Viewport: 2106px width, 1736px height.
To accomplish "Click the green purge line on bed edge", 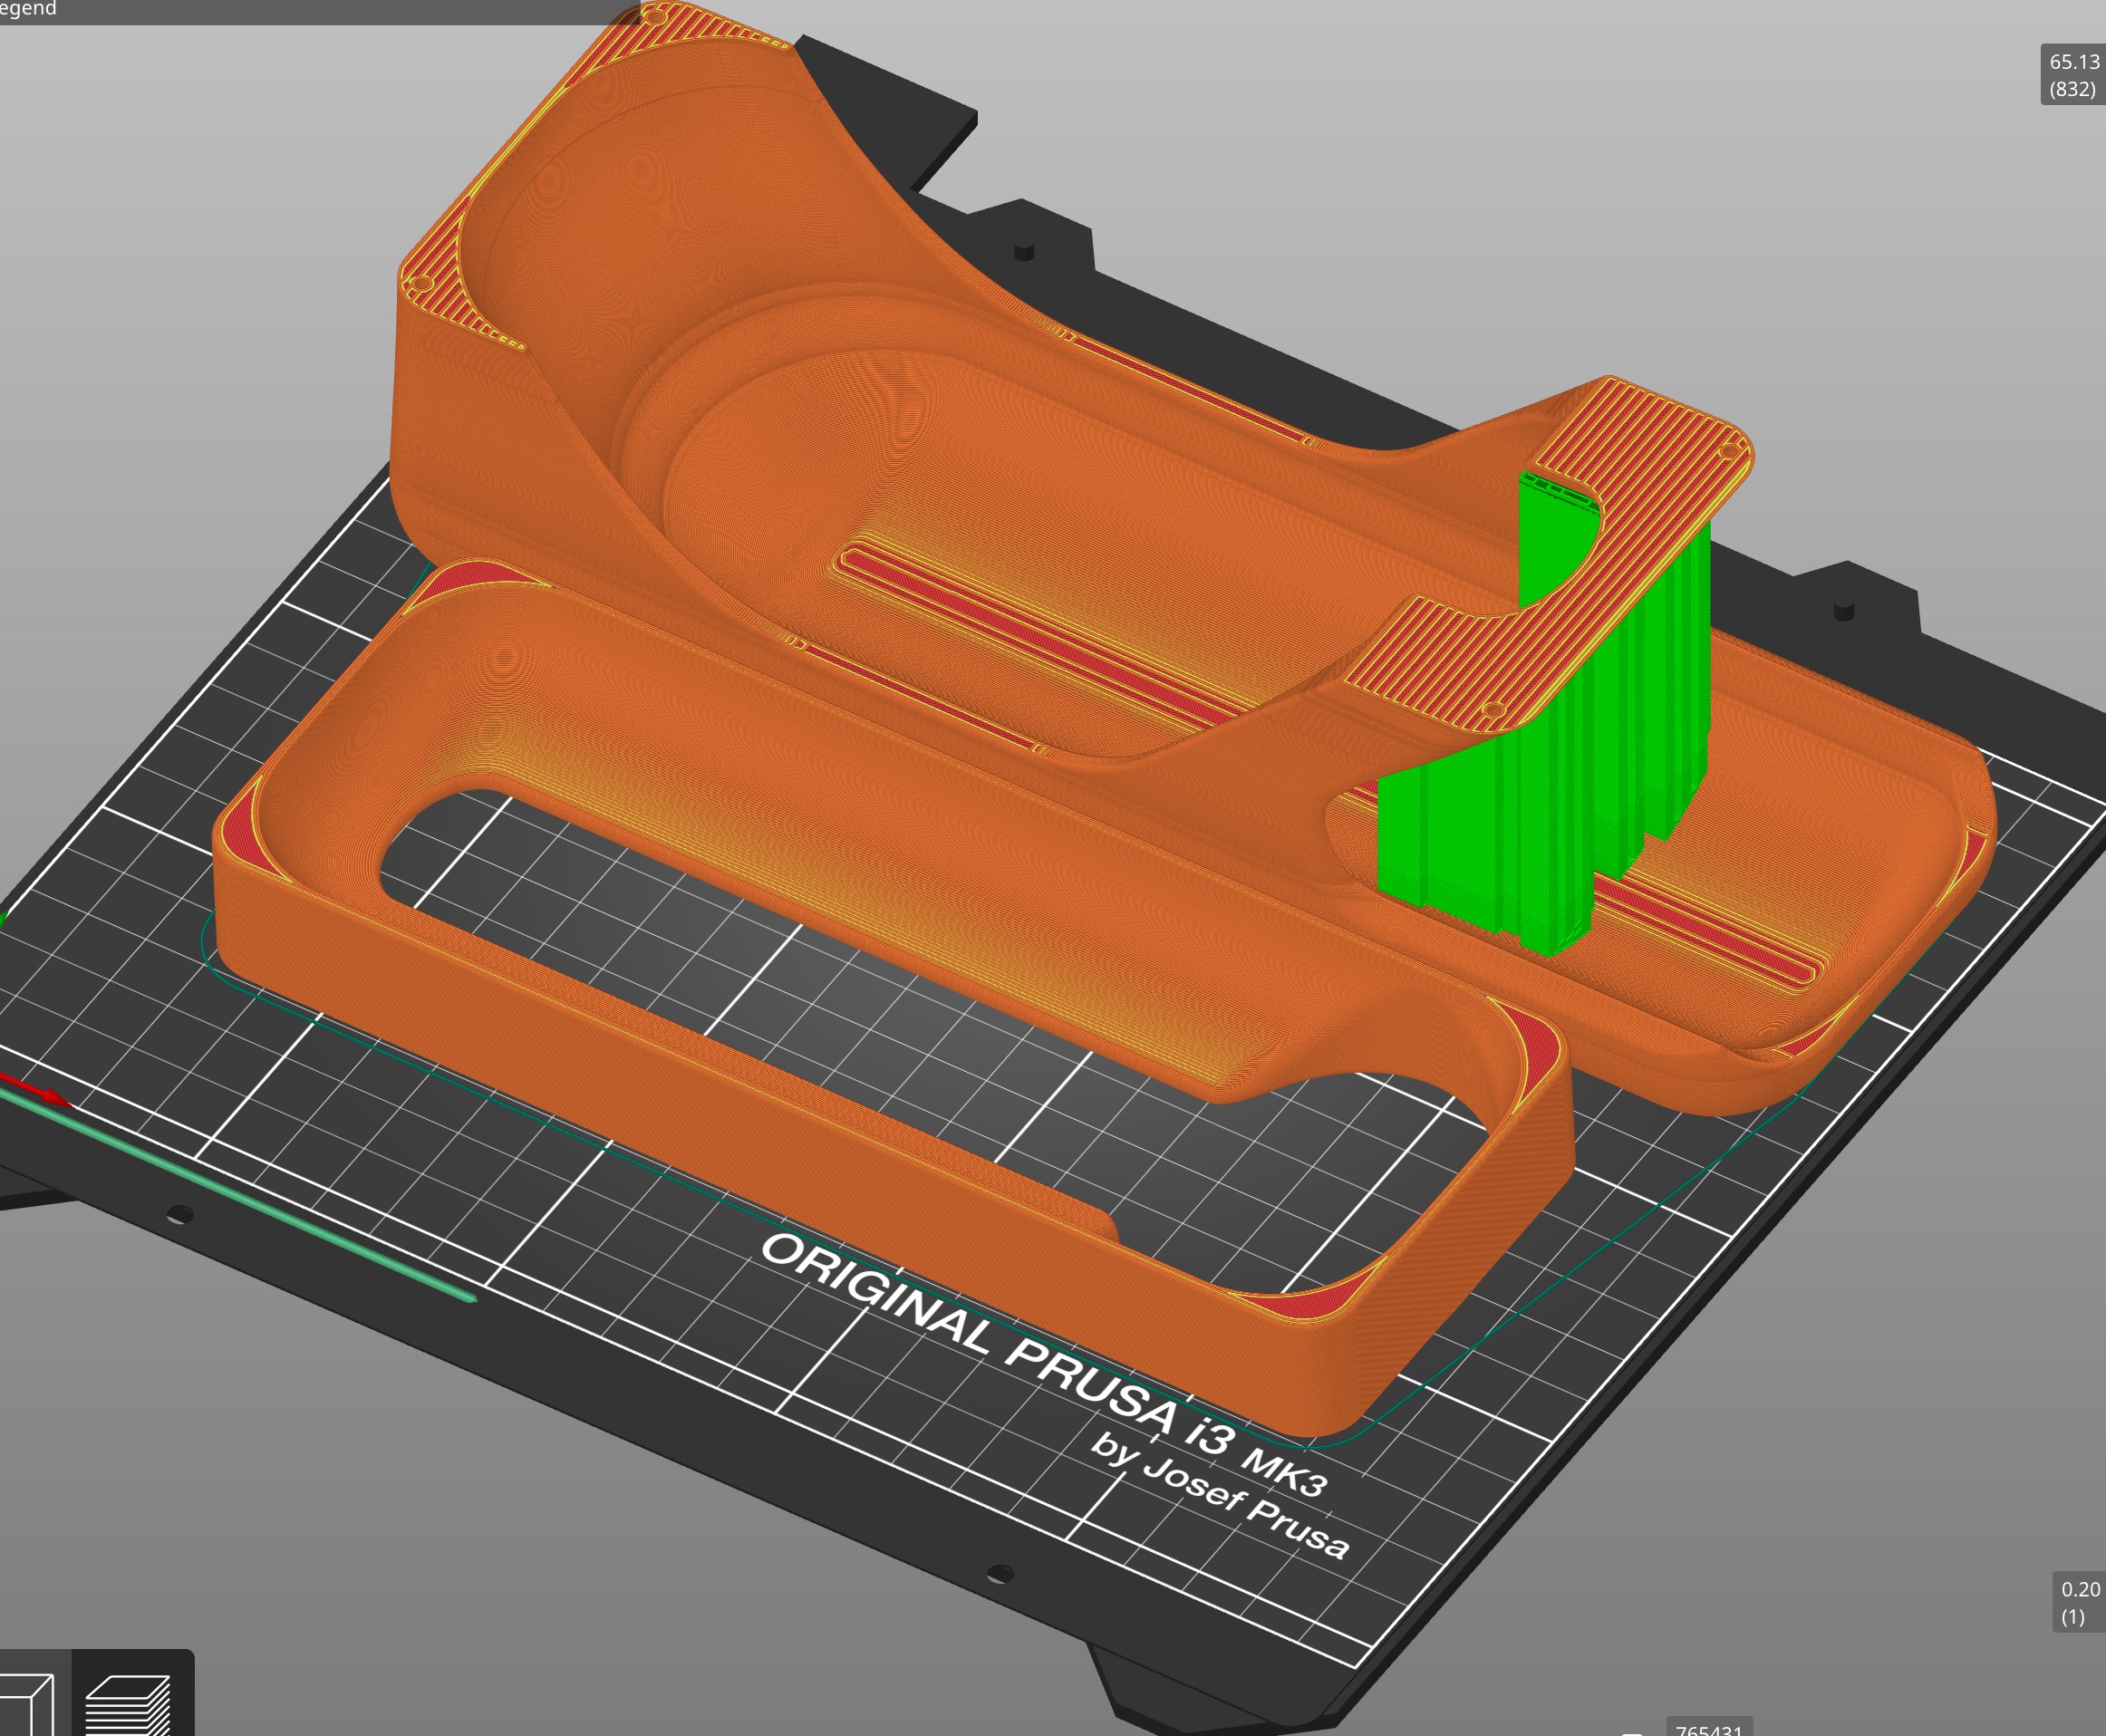I will point(240,1196).
